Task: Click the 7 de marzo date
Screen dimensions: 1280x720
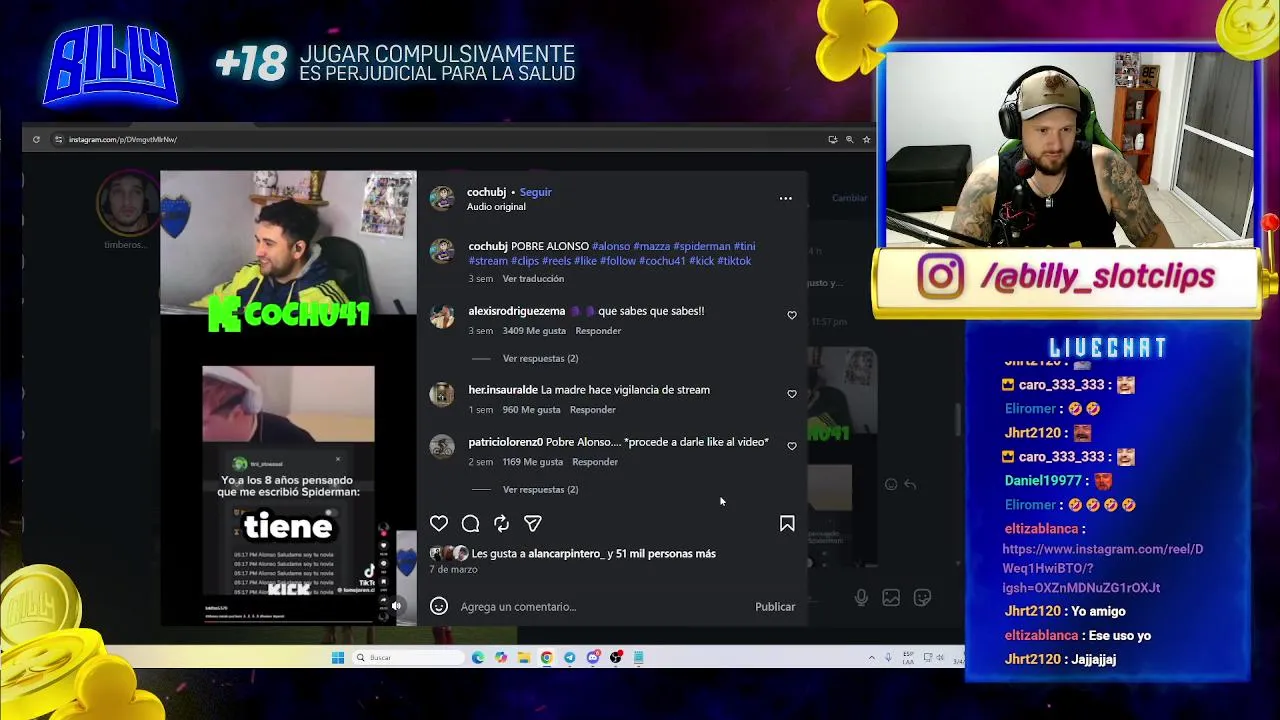Action: tap(453, 570)
